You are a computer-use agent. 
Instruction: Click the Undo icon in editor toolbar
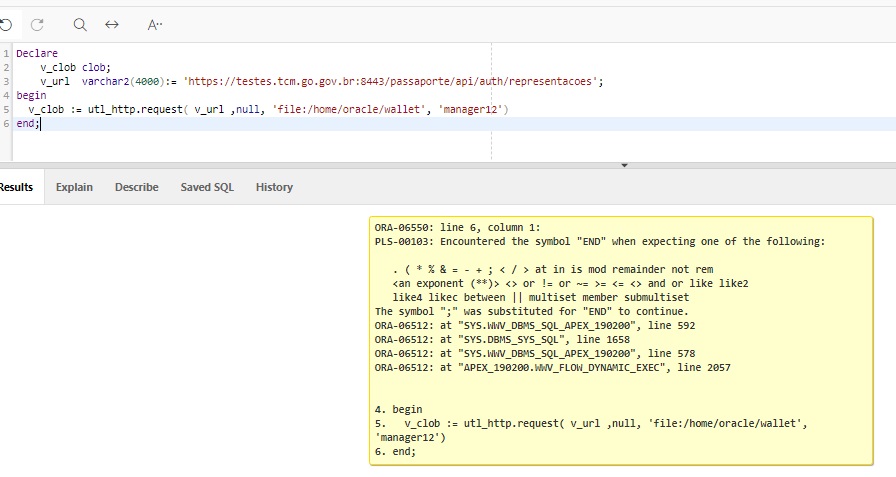[x=6, y=24]
